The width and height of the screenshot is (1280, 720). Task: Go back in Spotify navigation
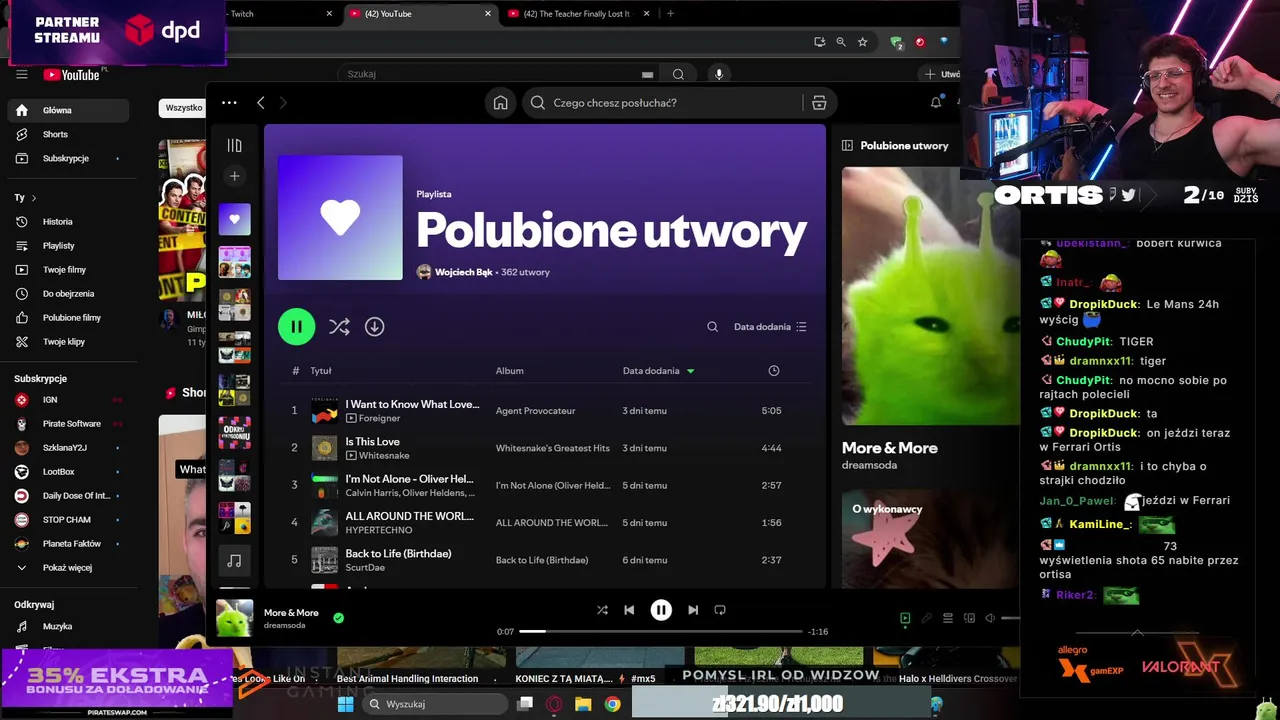(261, 102)
